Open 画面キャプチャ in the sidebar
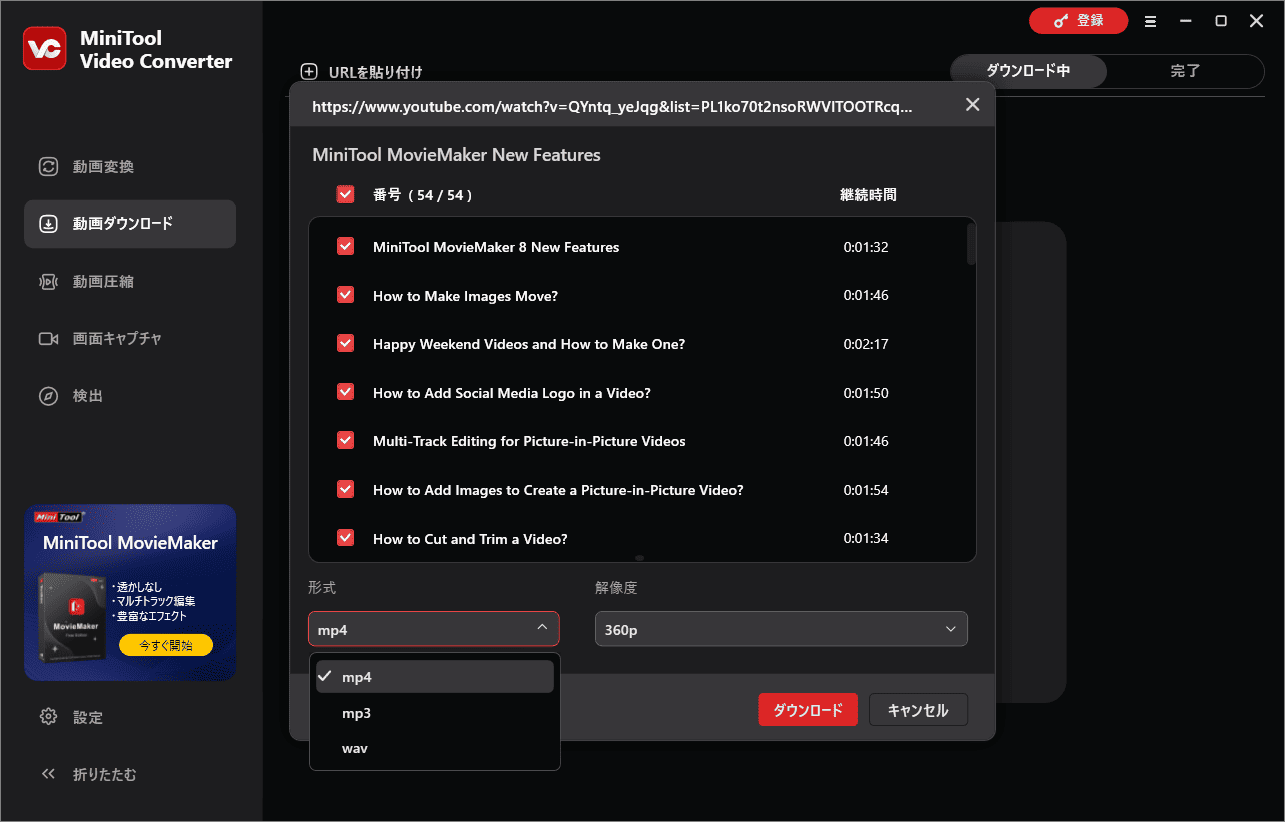 130,339
